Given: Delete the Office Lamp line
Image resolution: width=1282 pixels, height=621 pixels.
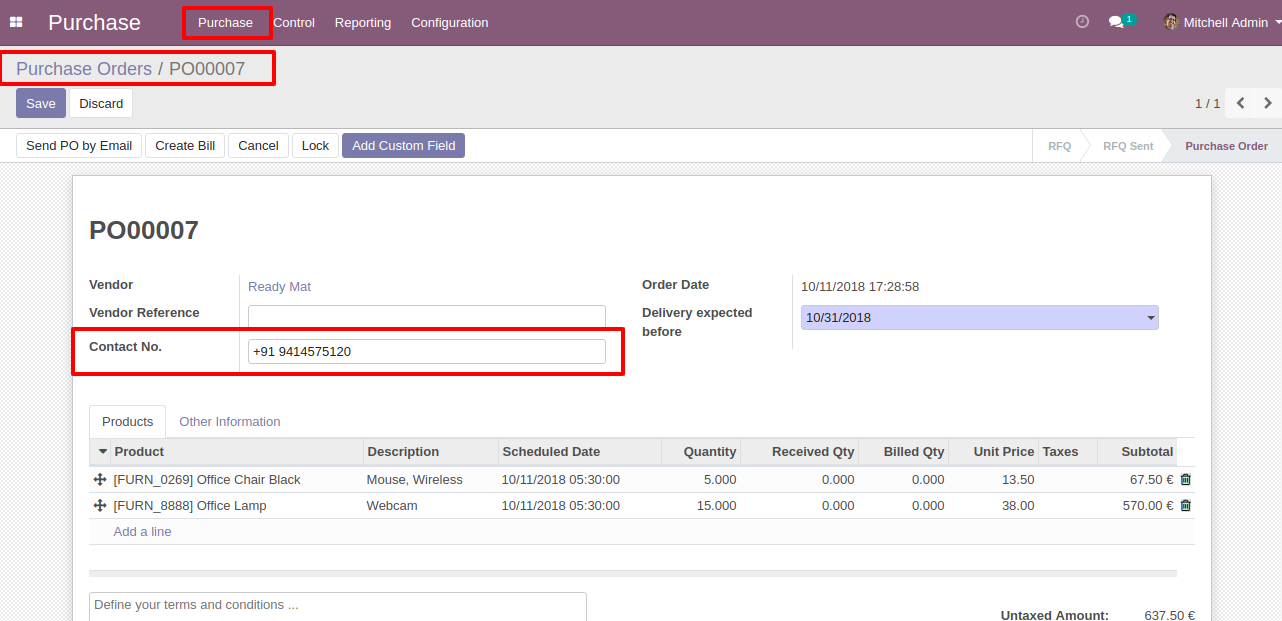Looking at the screenshot, I should pos(1186,506).
